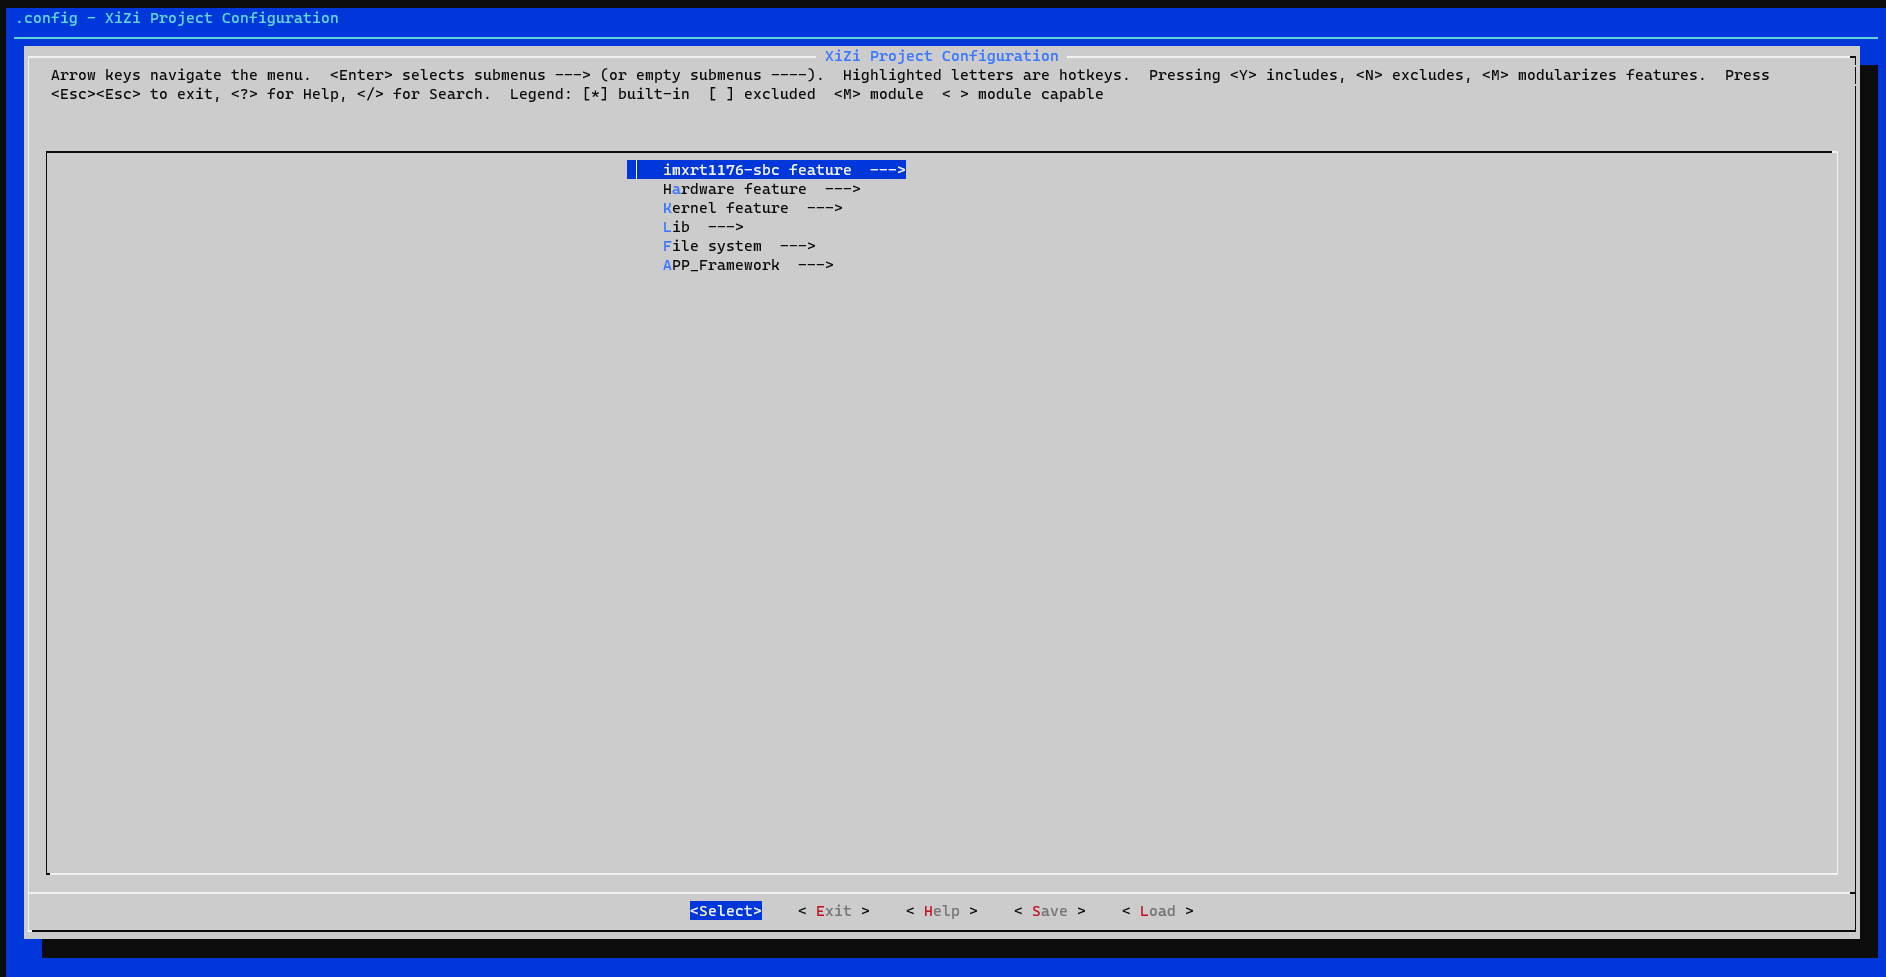
Task: Click the arrow after File system
Action: (x=797, y=246)
